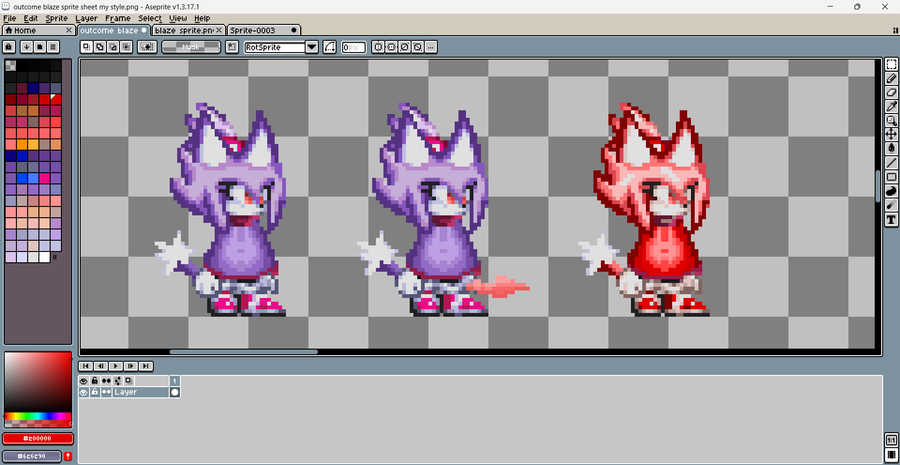The width and height of the screenshot is (900, 465).
Task: Select the Text tool
Action: 891,219
